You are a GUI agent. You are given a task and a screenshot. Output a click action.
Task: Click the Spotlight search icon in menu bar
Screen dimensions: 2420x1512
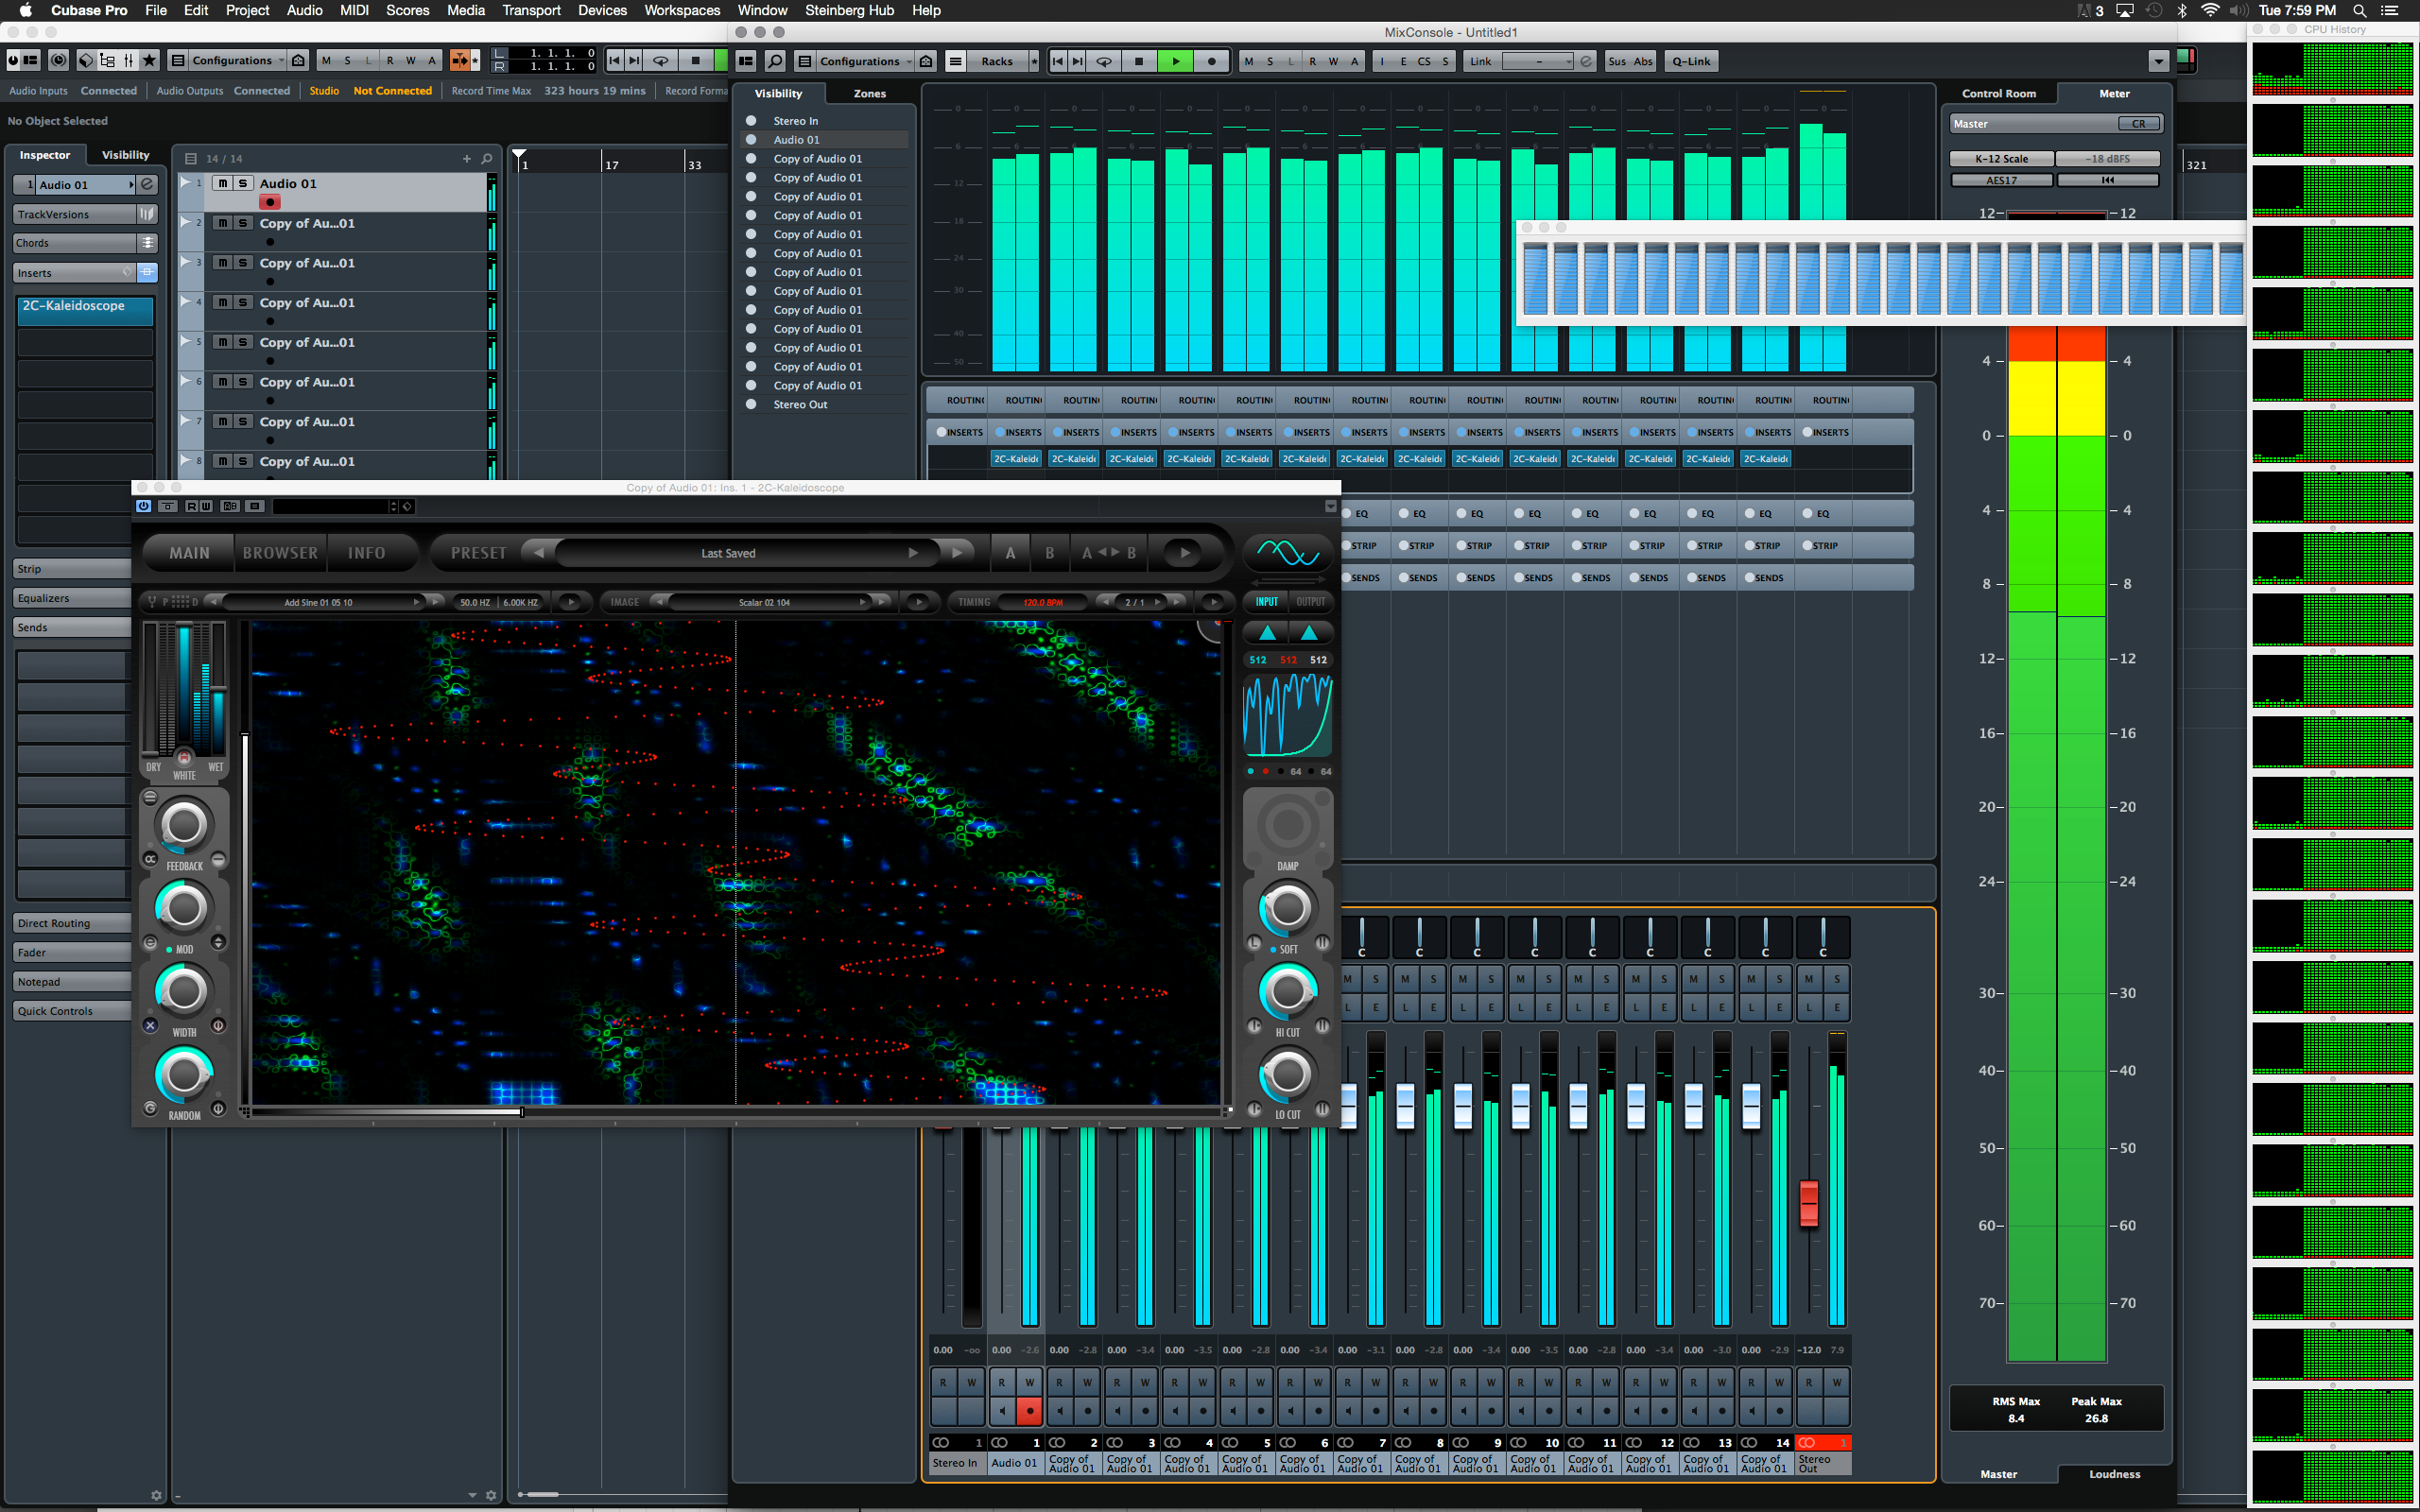(x=2360, y=10)
